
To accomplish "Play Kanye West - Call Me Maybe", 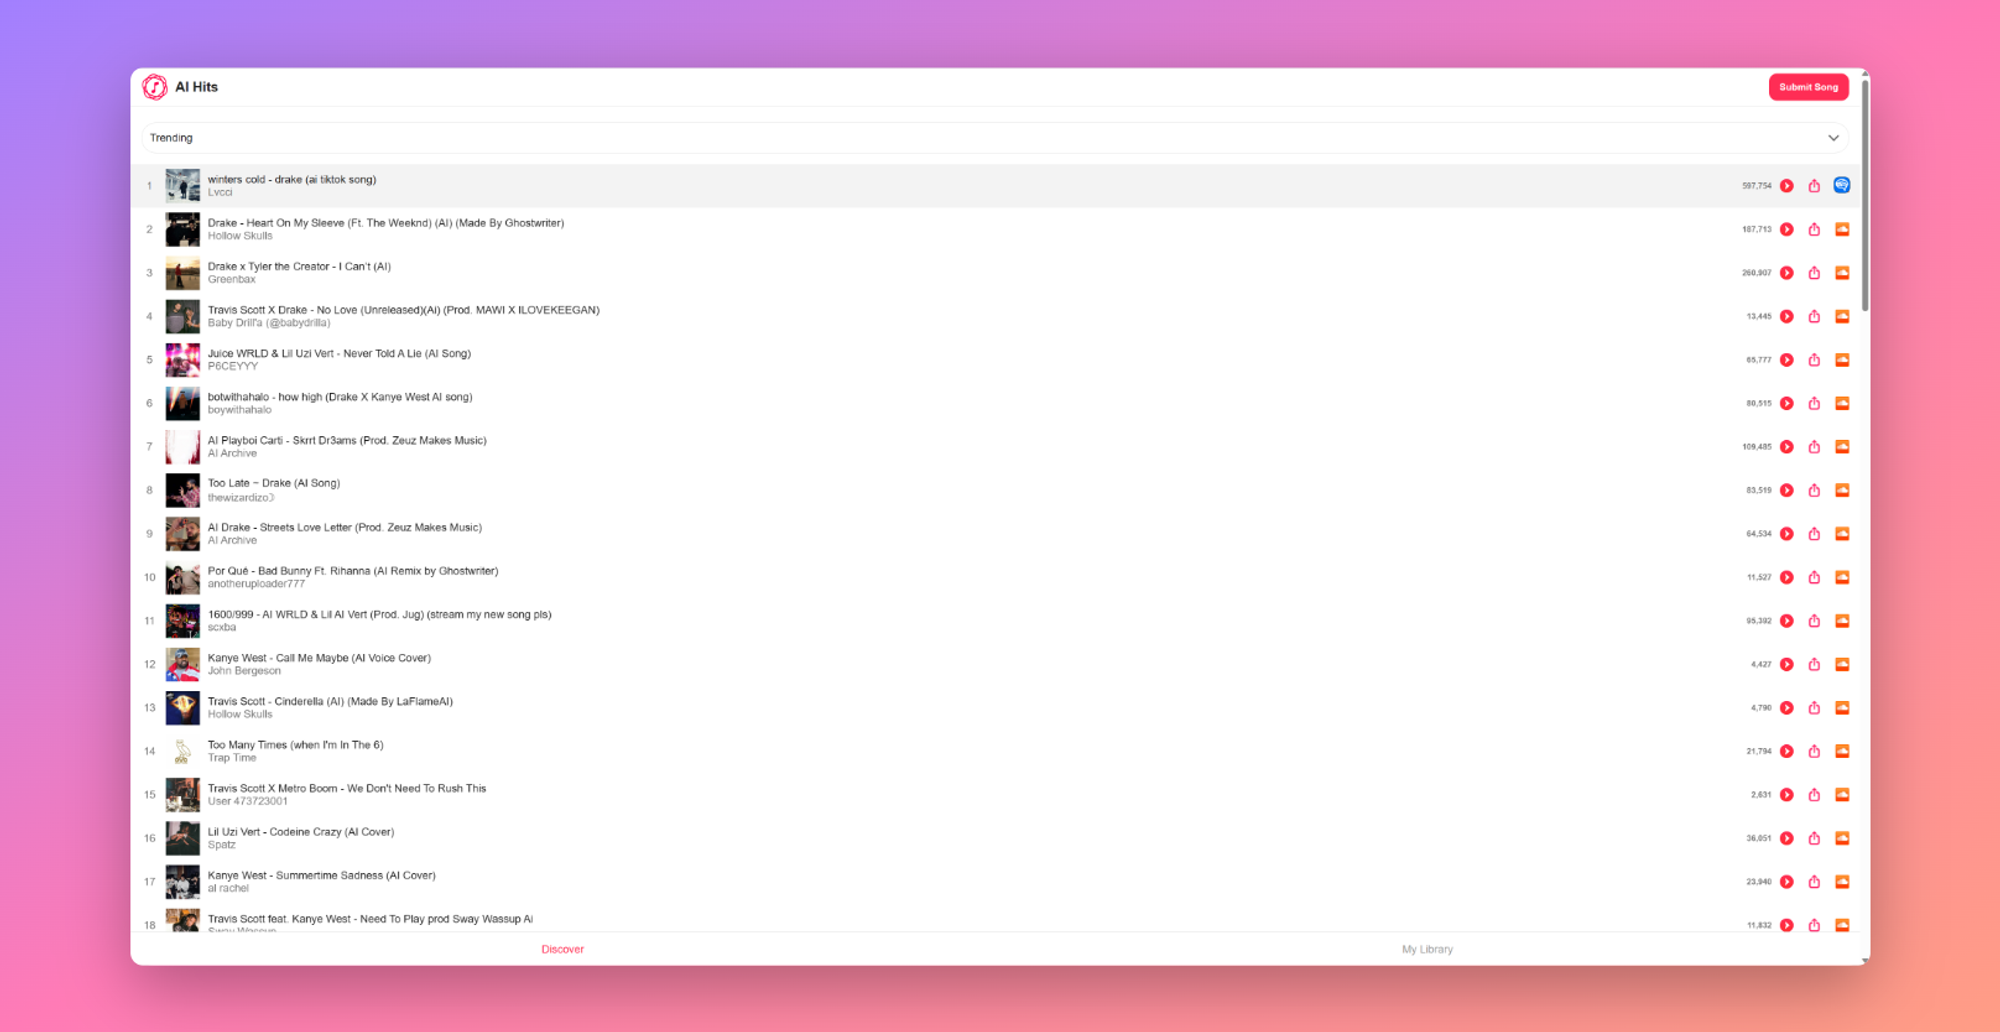I will tap(1787, 665).
